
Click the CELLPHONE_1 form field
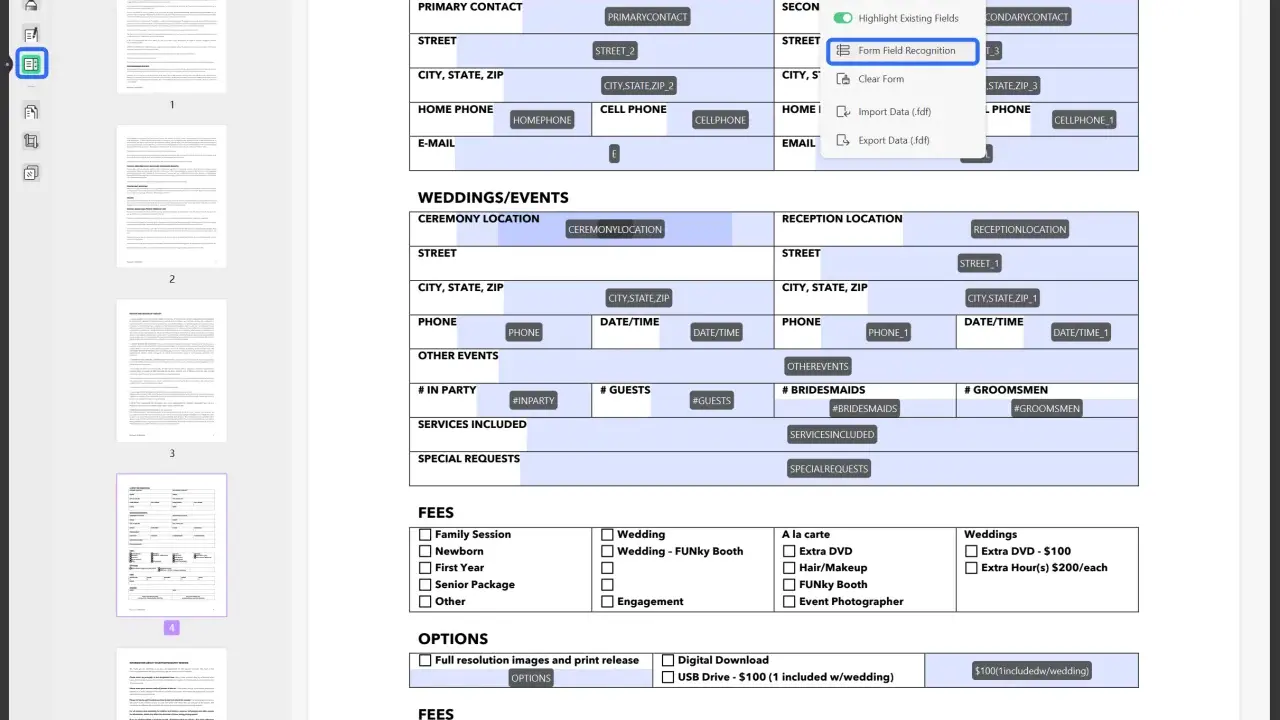coord(1084,120)
